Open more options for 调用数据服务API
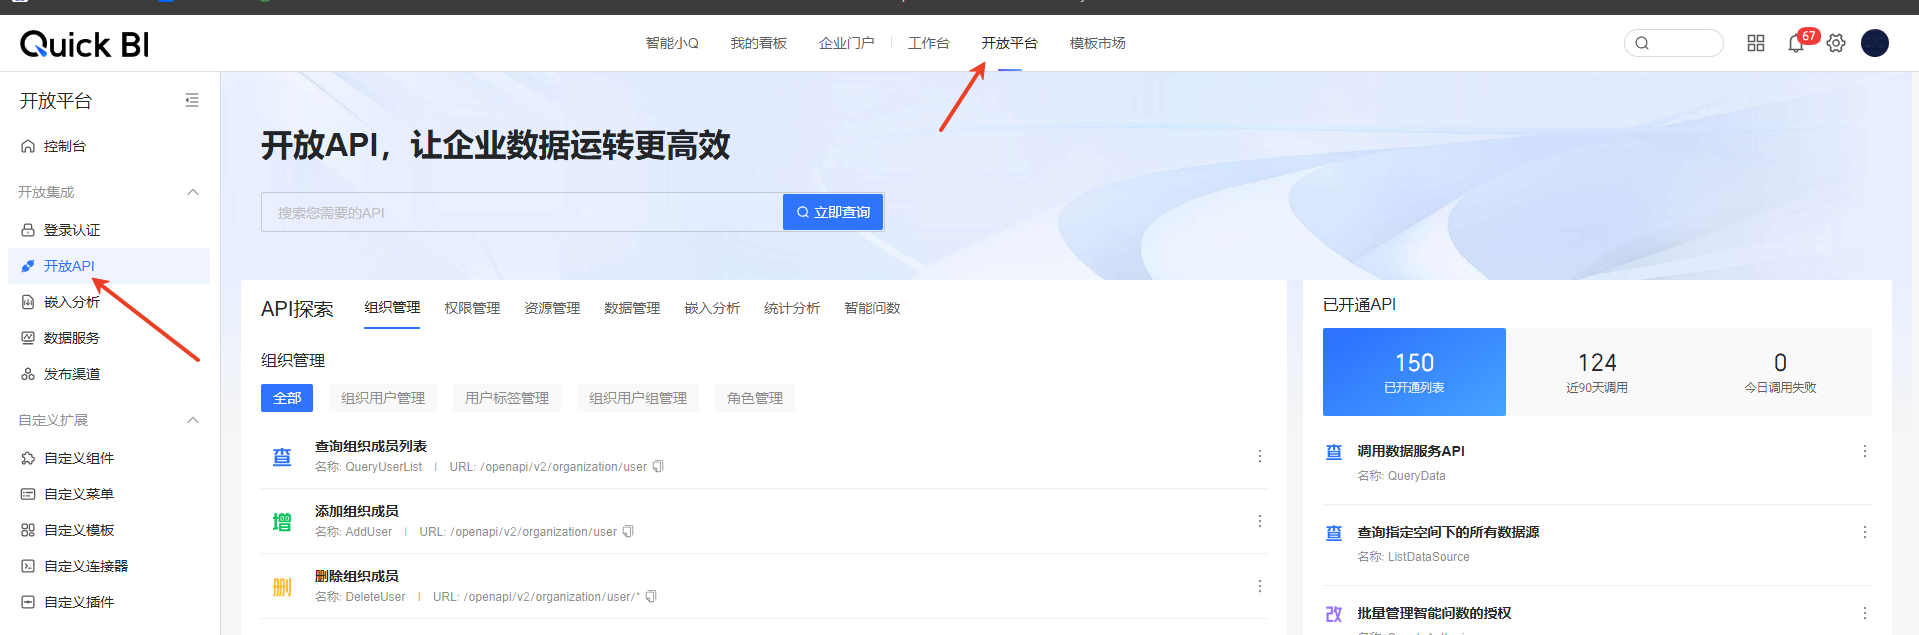Image resolution: width=1919 pixels, height=635 pixels. (1864, 451)
